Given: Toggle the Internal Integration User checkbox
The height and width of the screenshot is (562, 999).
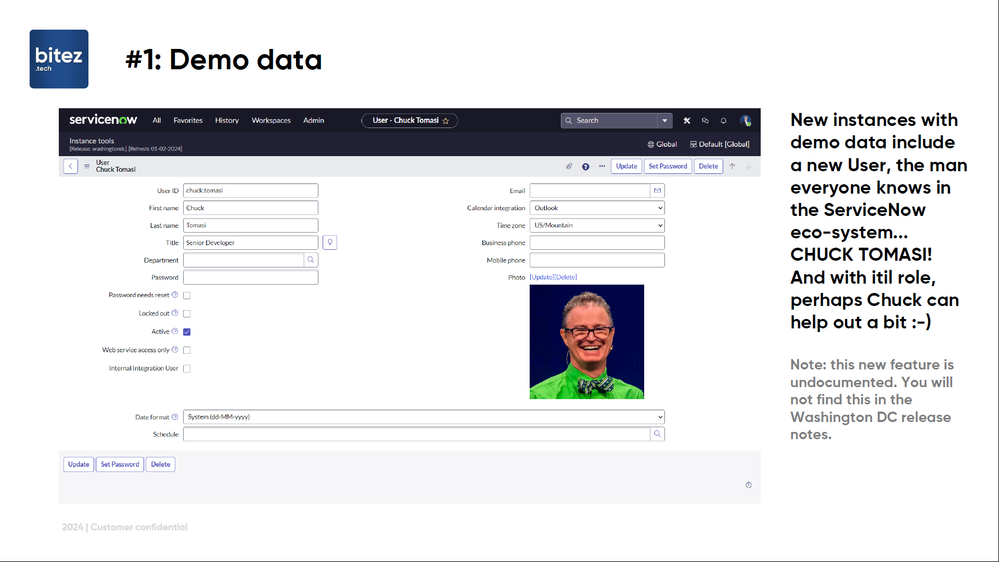Looking at the screenshot, I should (187, 368).
